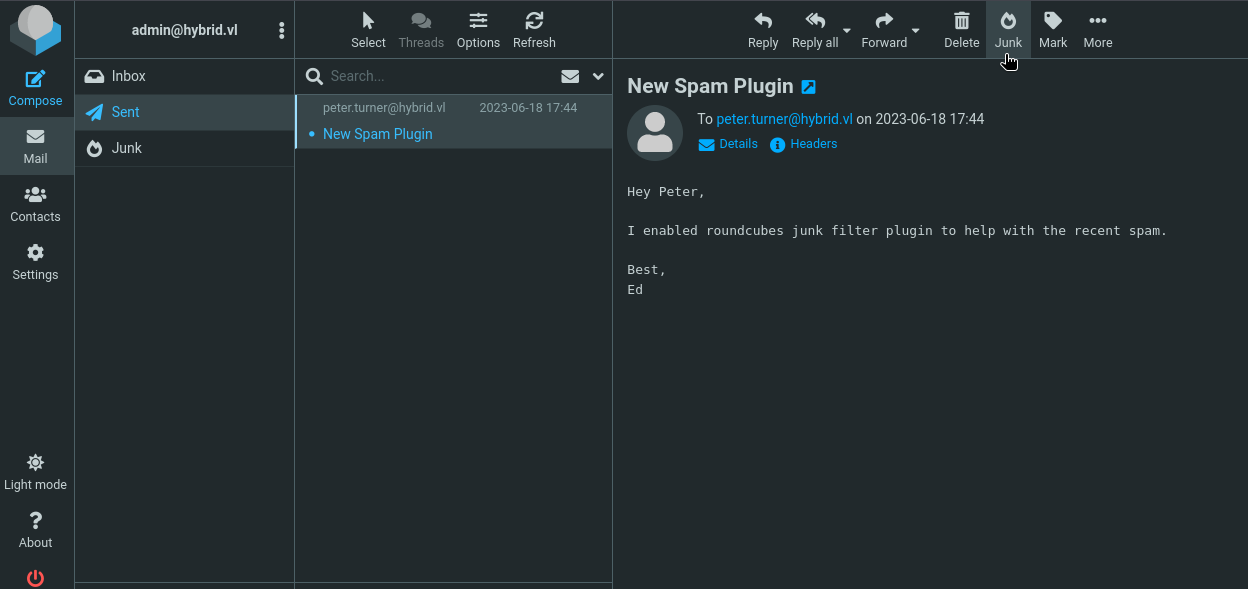1248x589 pixels.
Task: Click the peter.turner@hybrid.vl sender in the message list
Action: pyautogui.click(x=384, y=107)
